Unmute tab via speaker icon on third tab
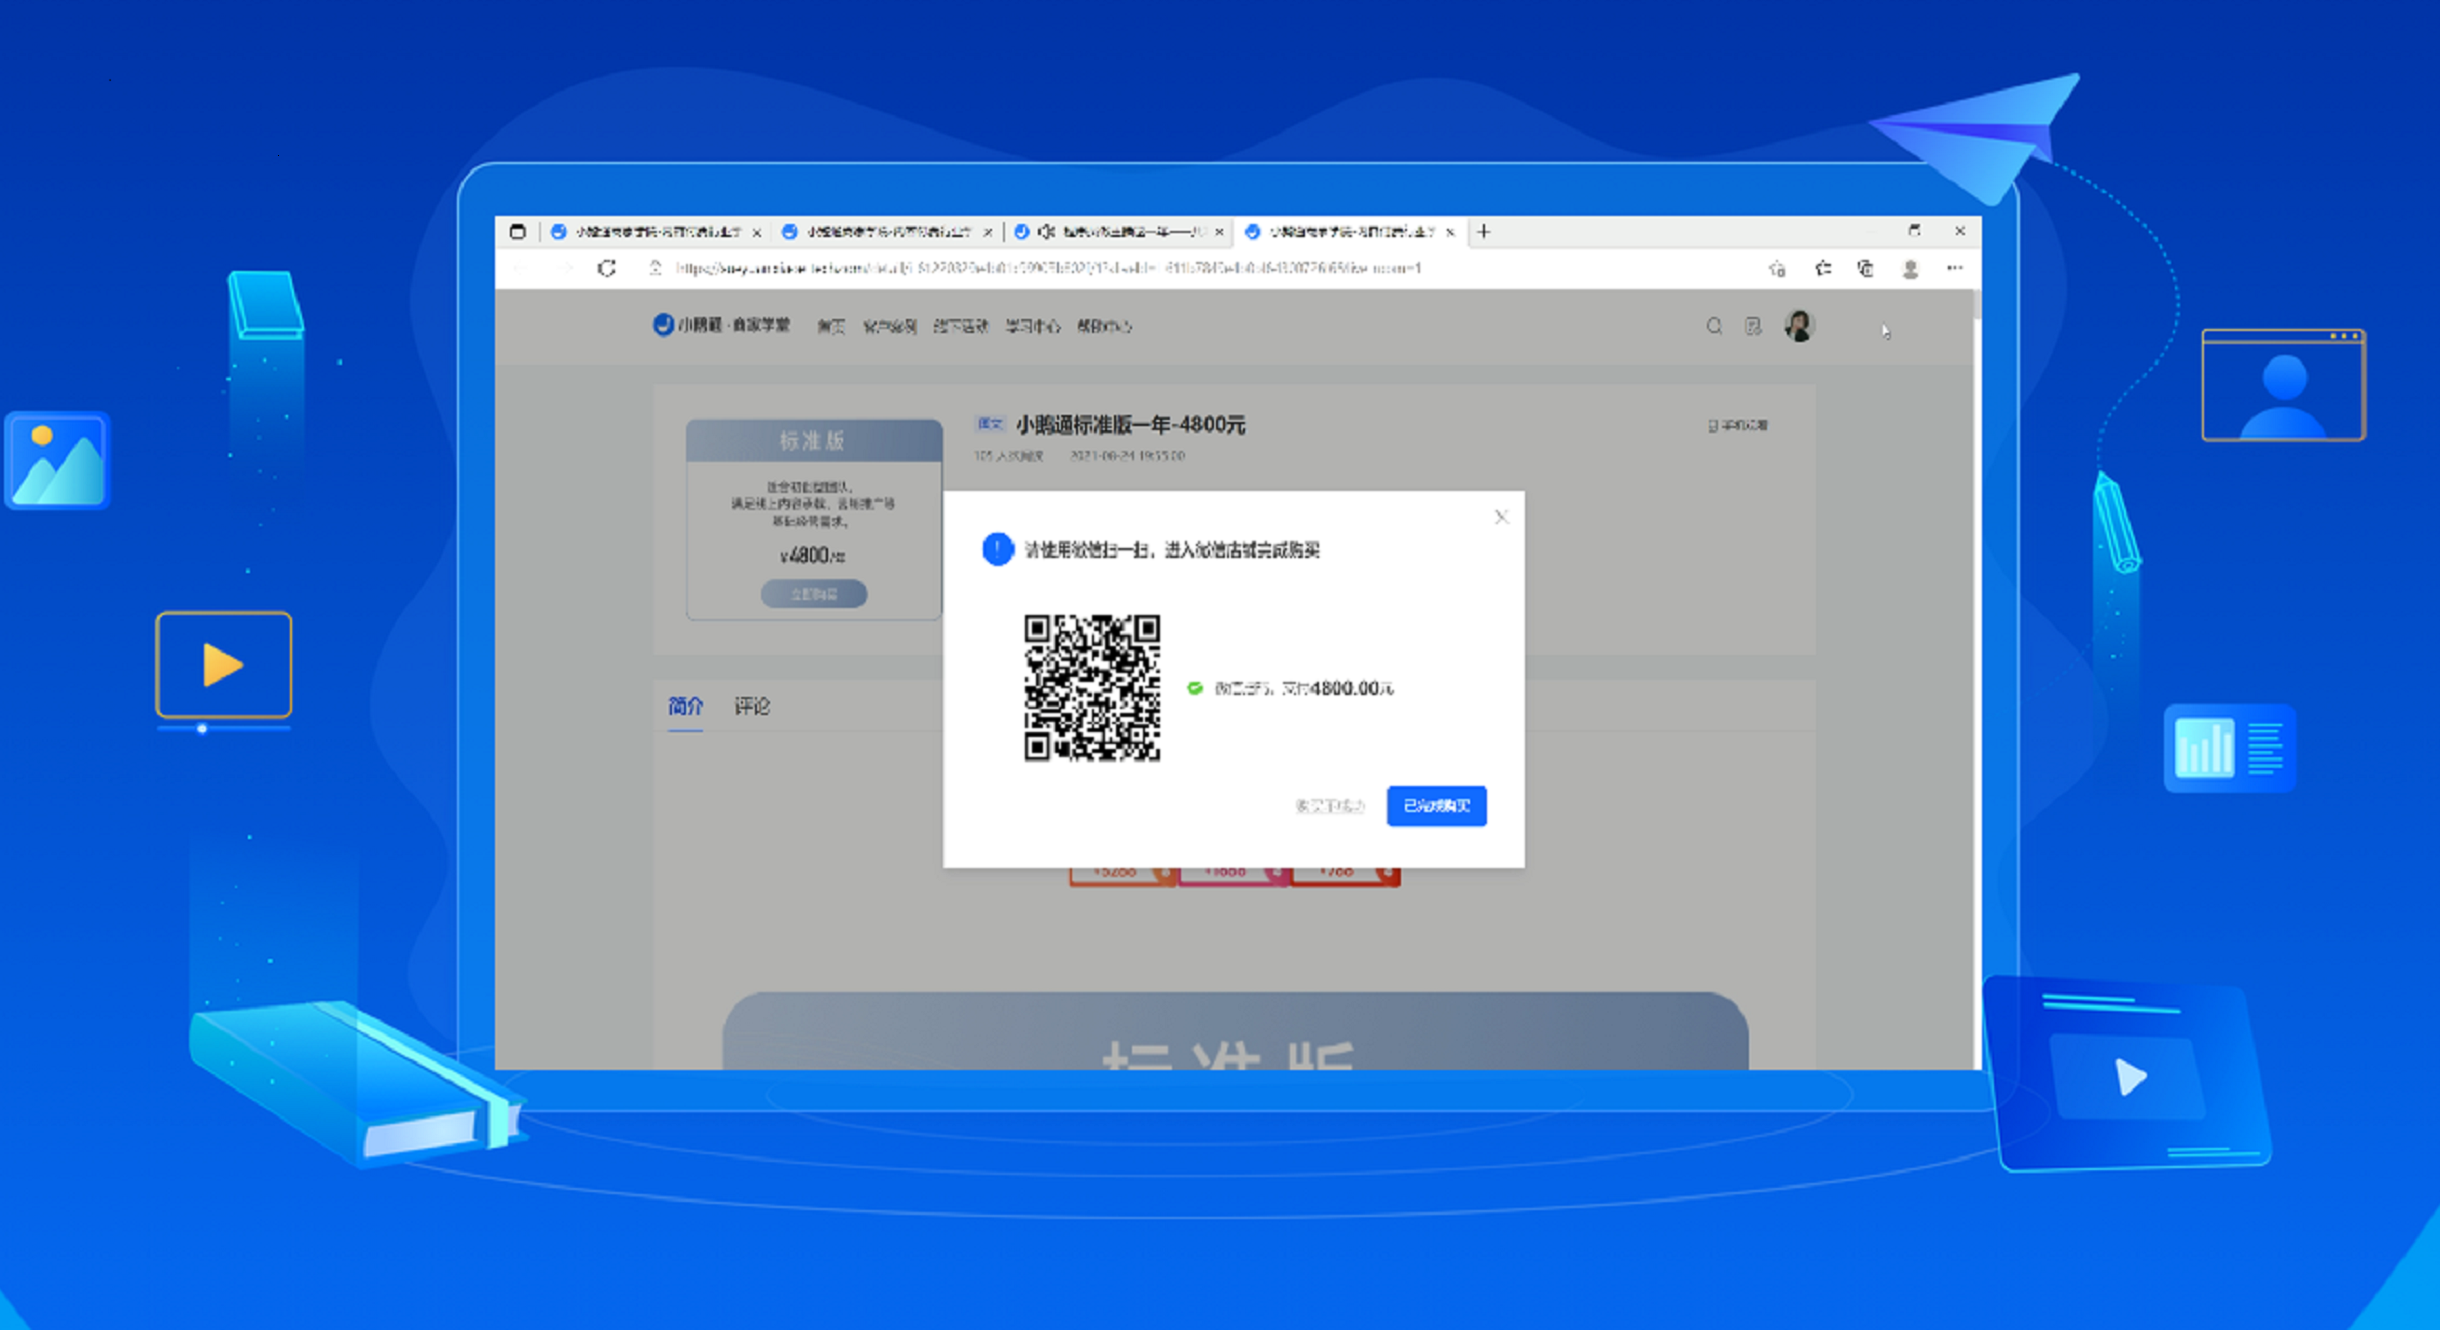2440x1330 pixels. pos(1046,232)
